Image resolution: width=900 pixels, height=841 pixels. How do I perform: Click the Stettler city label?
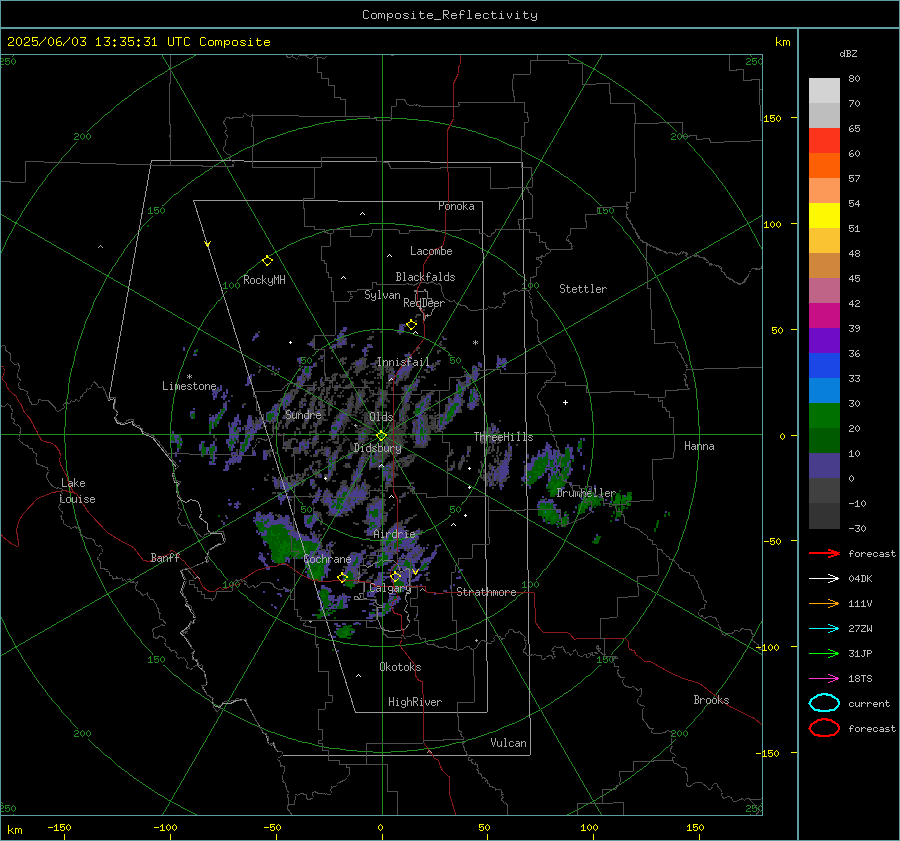(583, 289)
